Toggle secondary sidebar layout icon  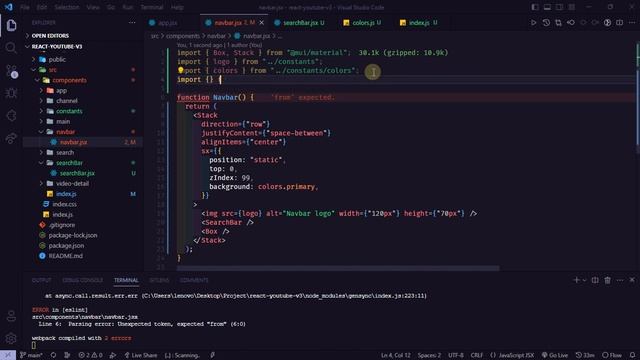(x=560, y=7)
